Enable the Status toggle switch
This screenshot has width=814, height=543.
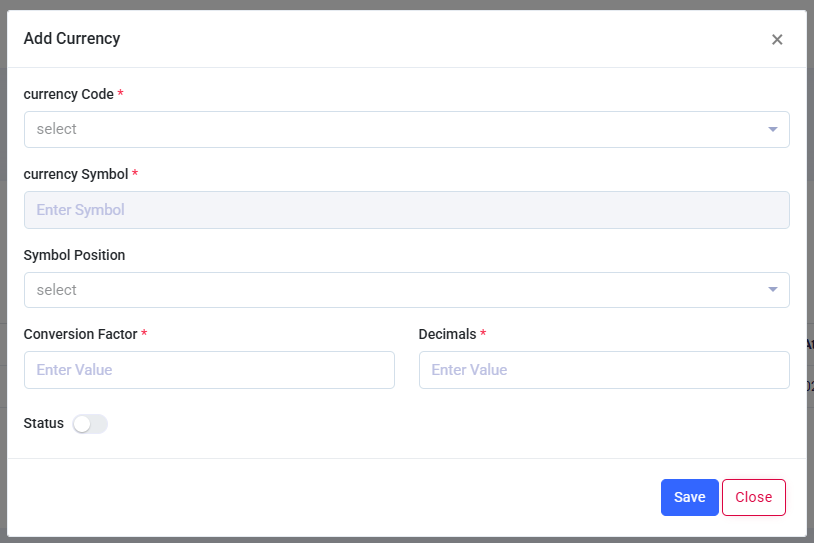coord(90,424)
